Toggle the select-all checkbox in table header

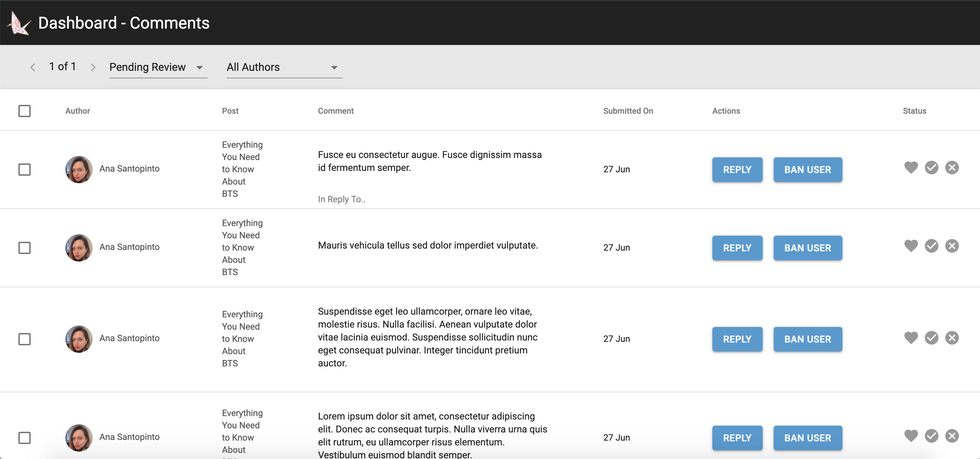(25, 111)
